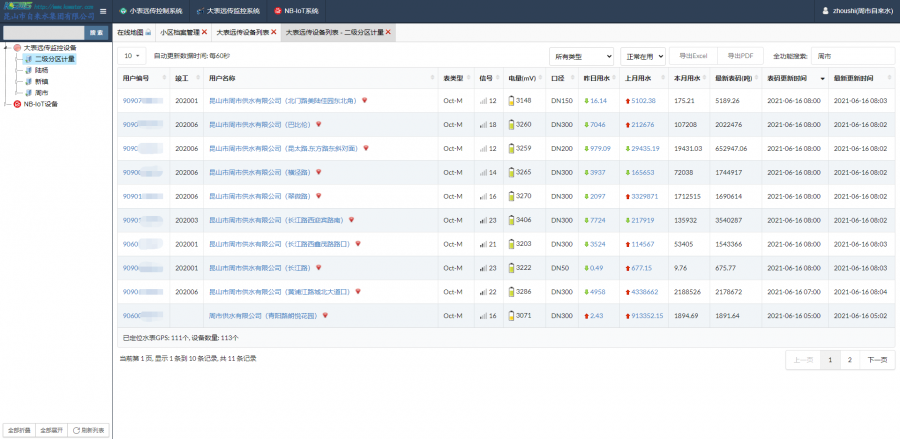The height and width of the screenshot is (439, 900).
Task: Open the 正常在用 status dropdown
Action: coord(642,56)
